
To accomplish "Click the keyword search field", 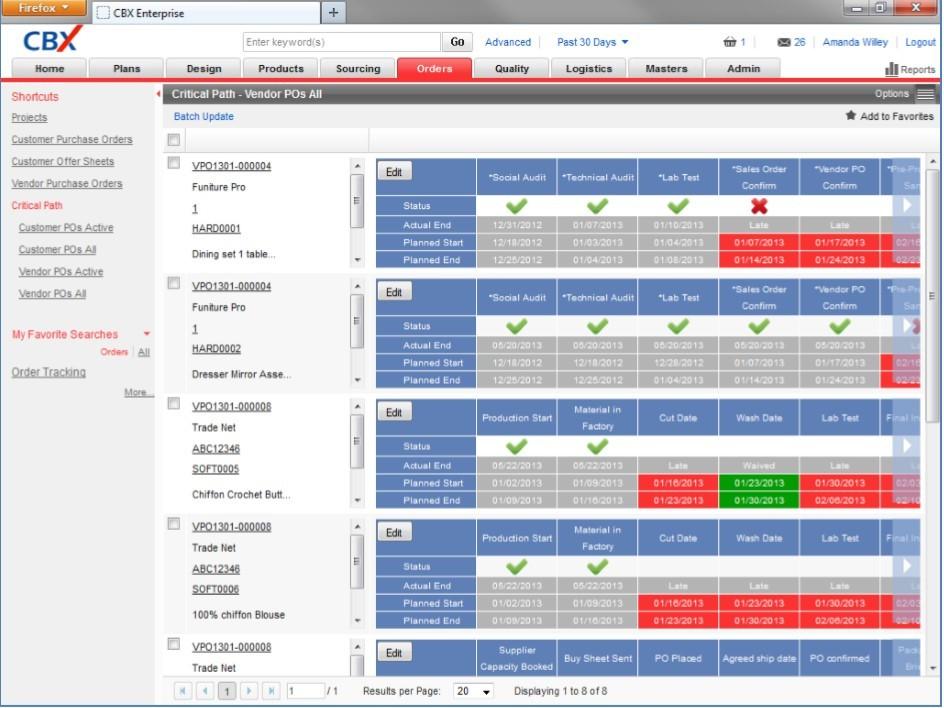I will (342, 42).
